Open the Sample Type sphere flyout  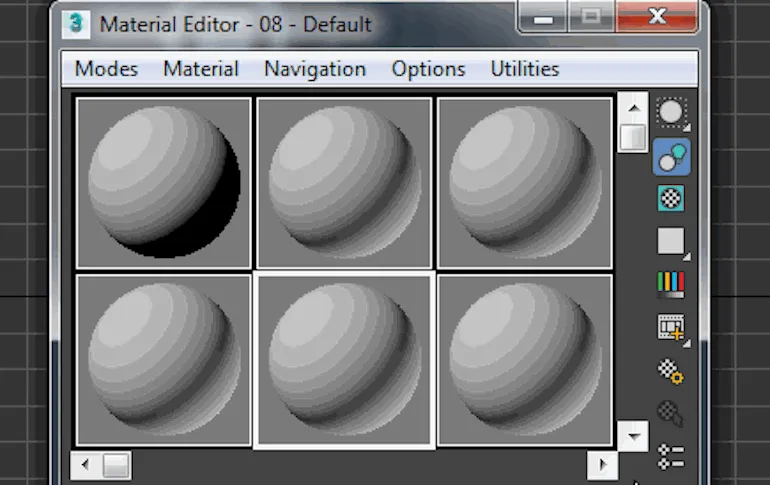tap(671, 114)
